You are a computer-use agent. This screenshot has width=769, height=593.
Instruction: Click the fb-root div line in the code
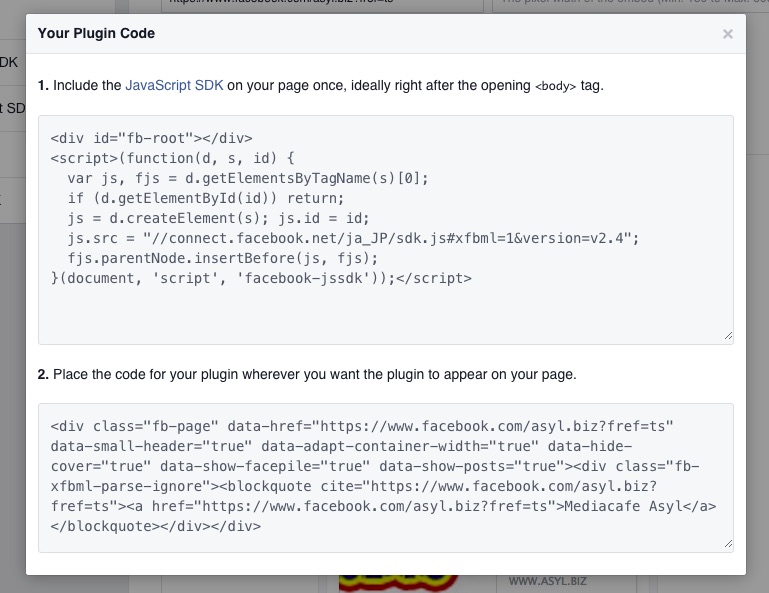coord(151,139)
